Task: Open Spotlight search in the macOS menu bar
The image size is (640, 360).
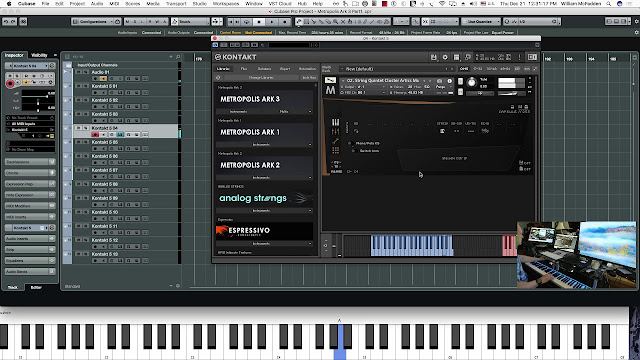Action: [609, 3]
